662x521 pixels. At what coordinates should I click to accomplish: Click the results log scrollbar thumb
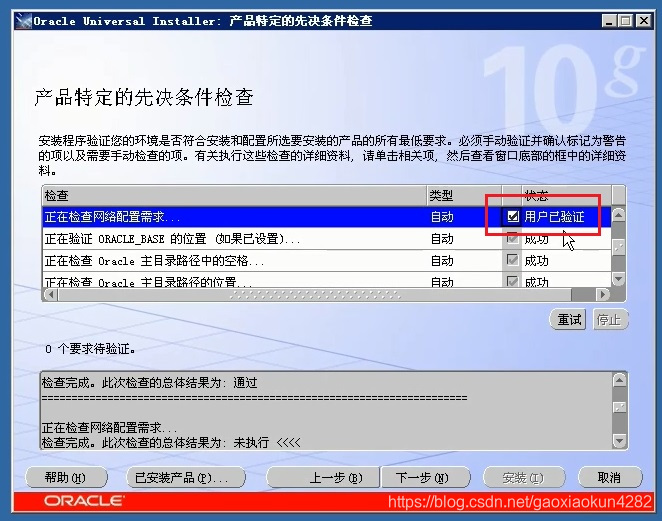619,407
